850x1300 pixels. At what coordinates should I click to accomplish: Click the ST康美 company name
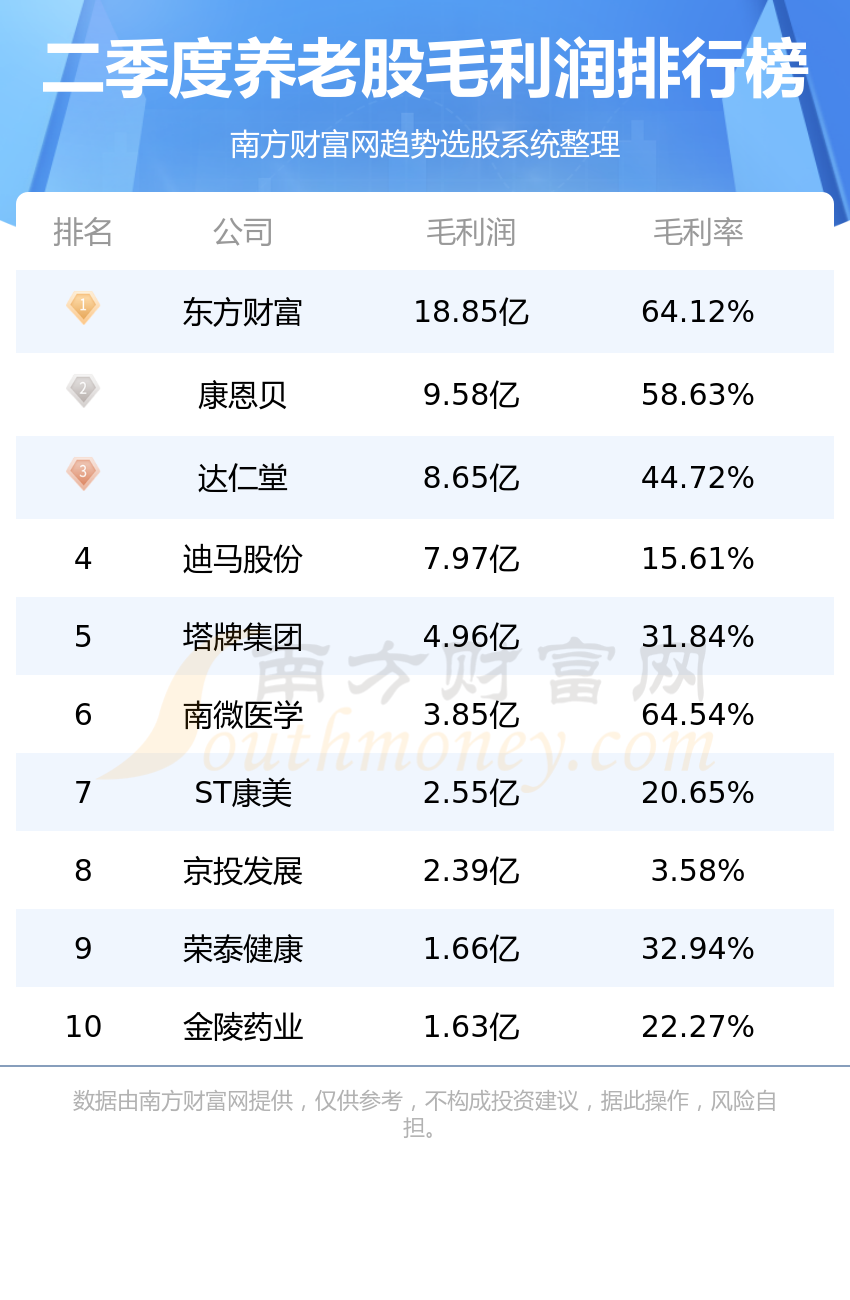243,792
